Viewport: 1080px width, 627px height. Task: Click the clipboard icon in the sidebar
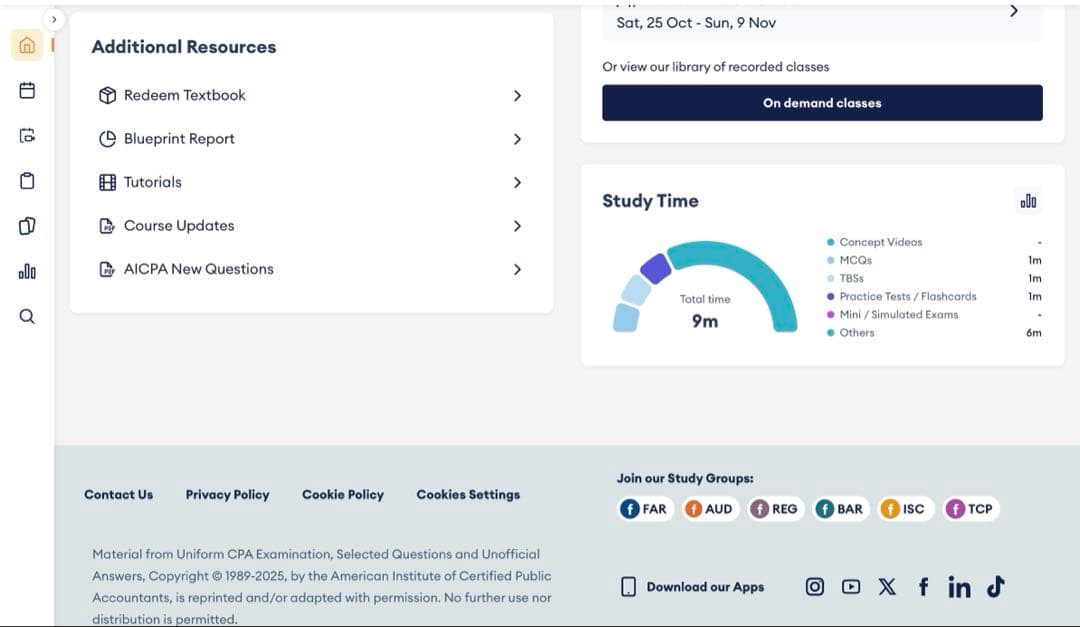click(x=27, y=181)
